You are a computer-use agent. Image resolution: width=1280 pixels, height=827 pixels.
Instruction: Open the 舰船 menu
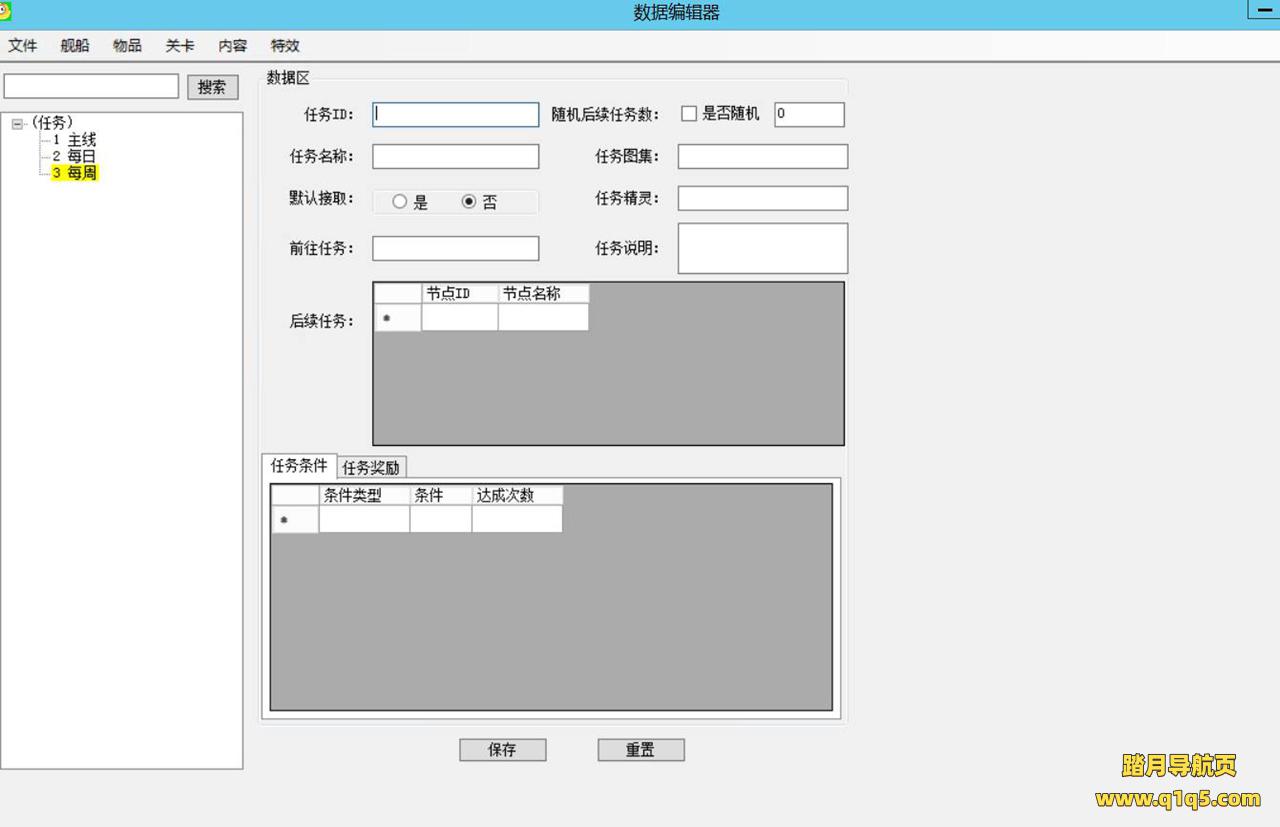pos(75,46)
